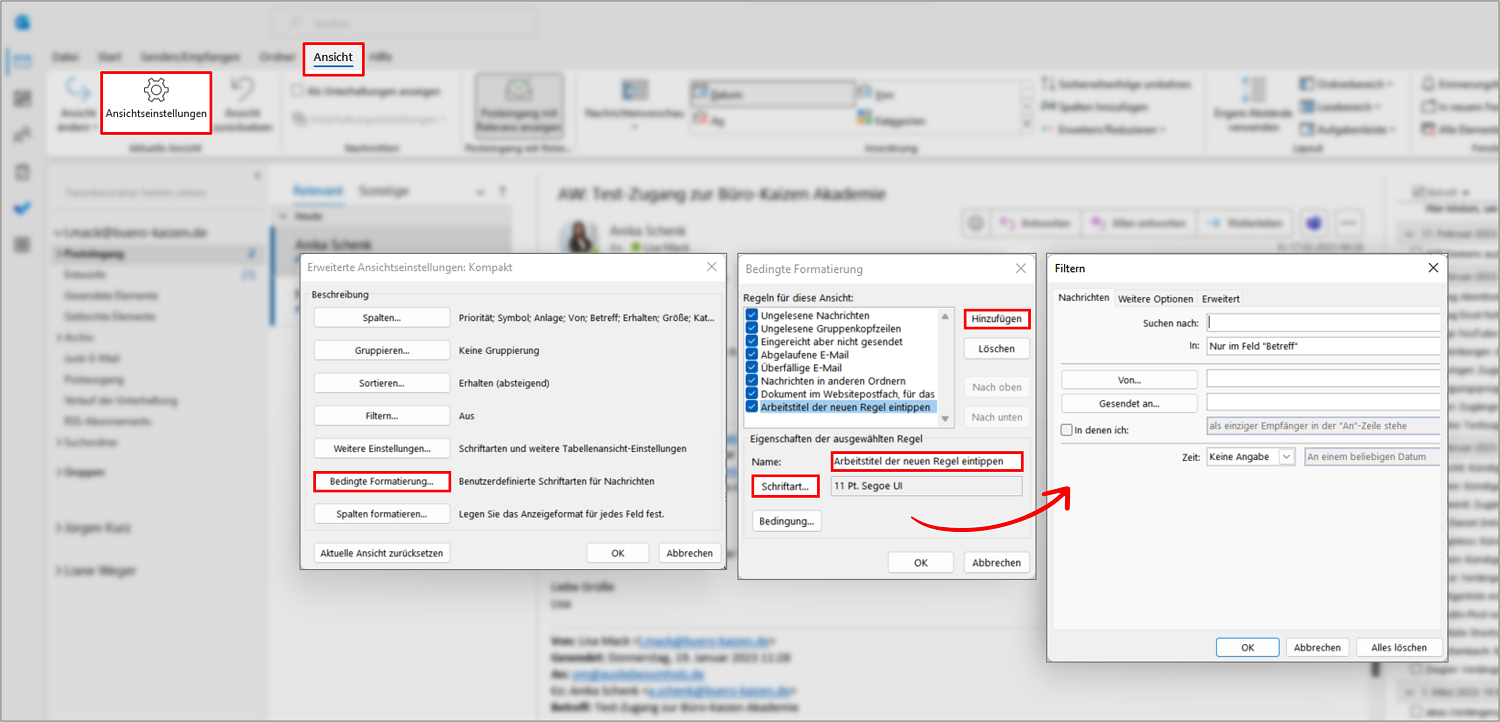Open the 'Von...' sender picker button

tap(1129, 380)
